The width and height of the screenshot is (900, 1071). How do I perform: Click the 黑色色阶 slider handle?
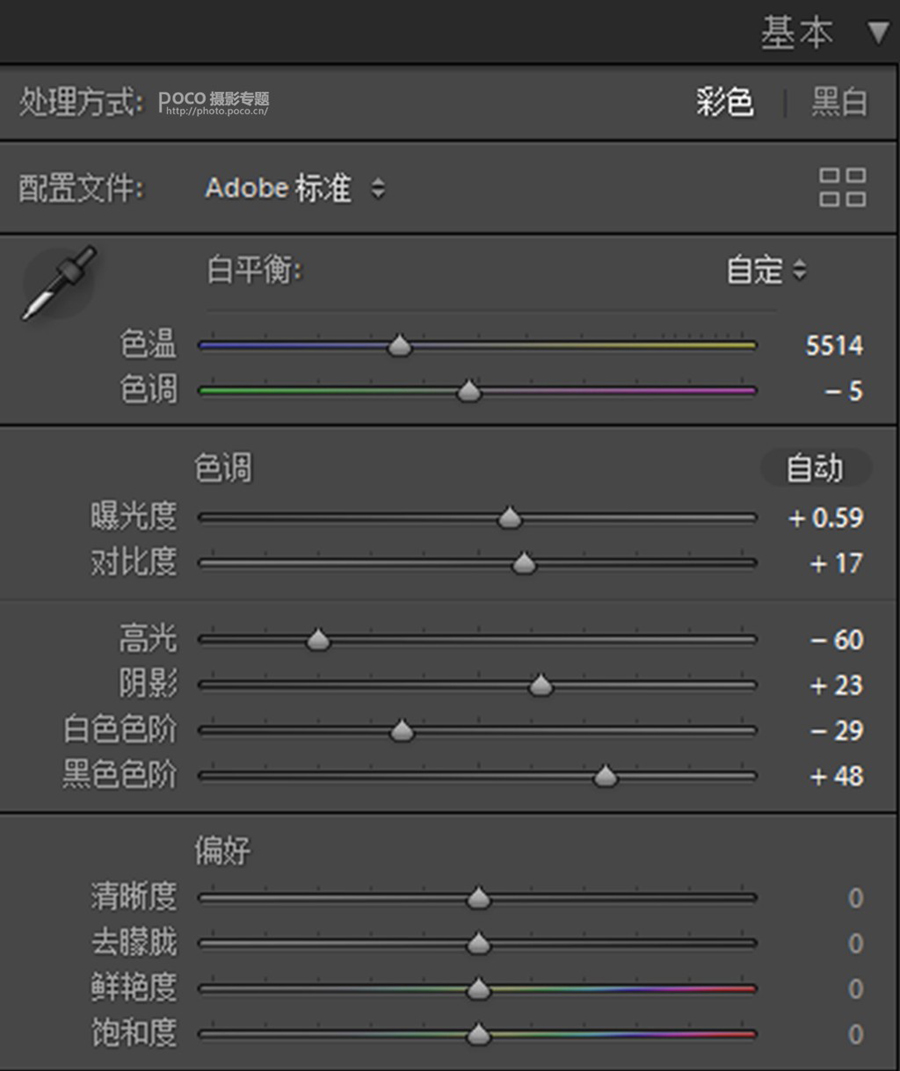coord(605,776)
